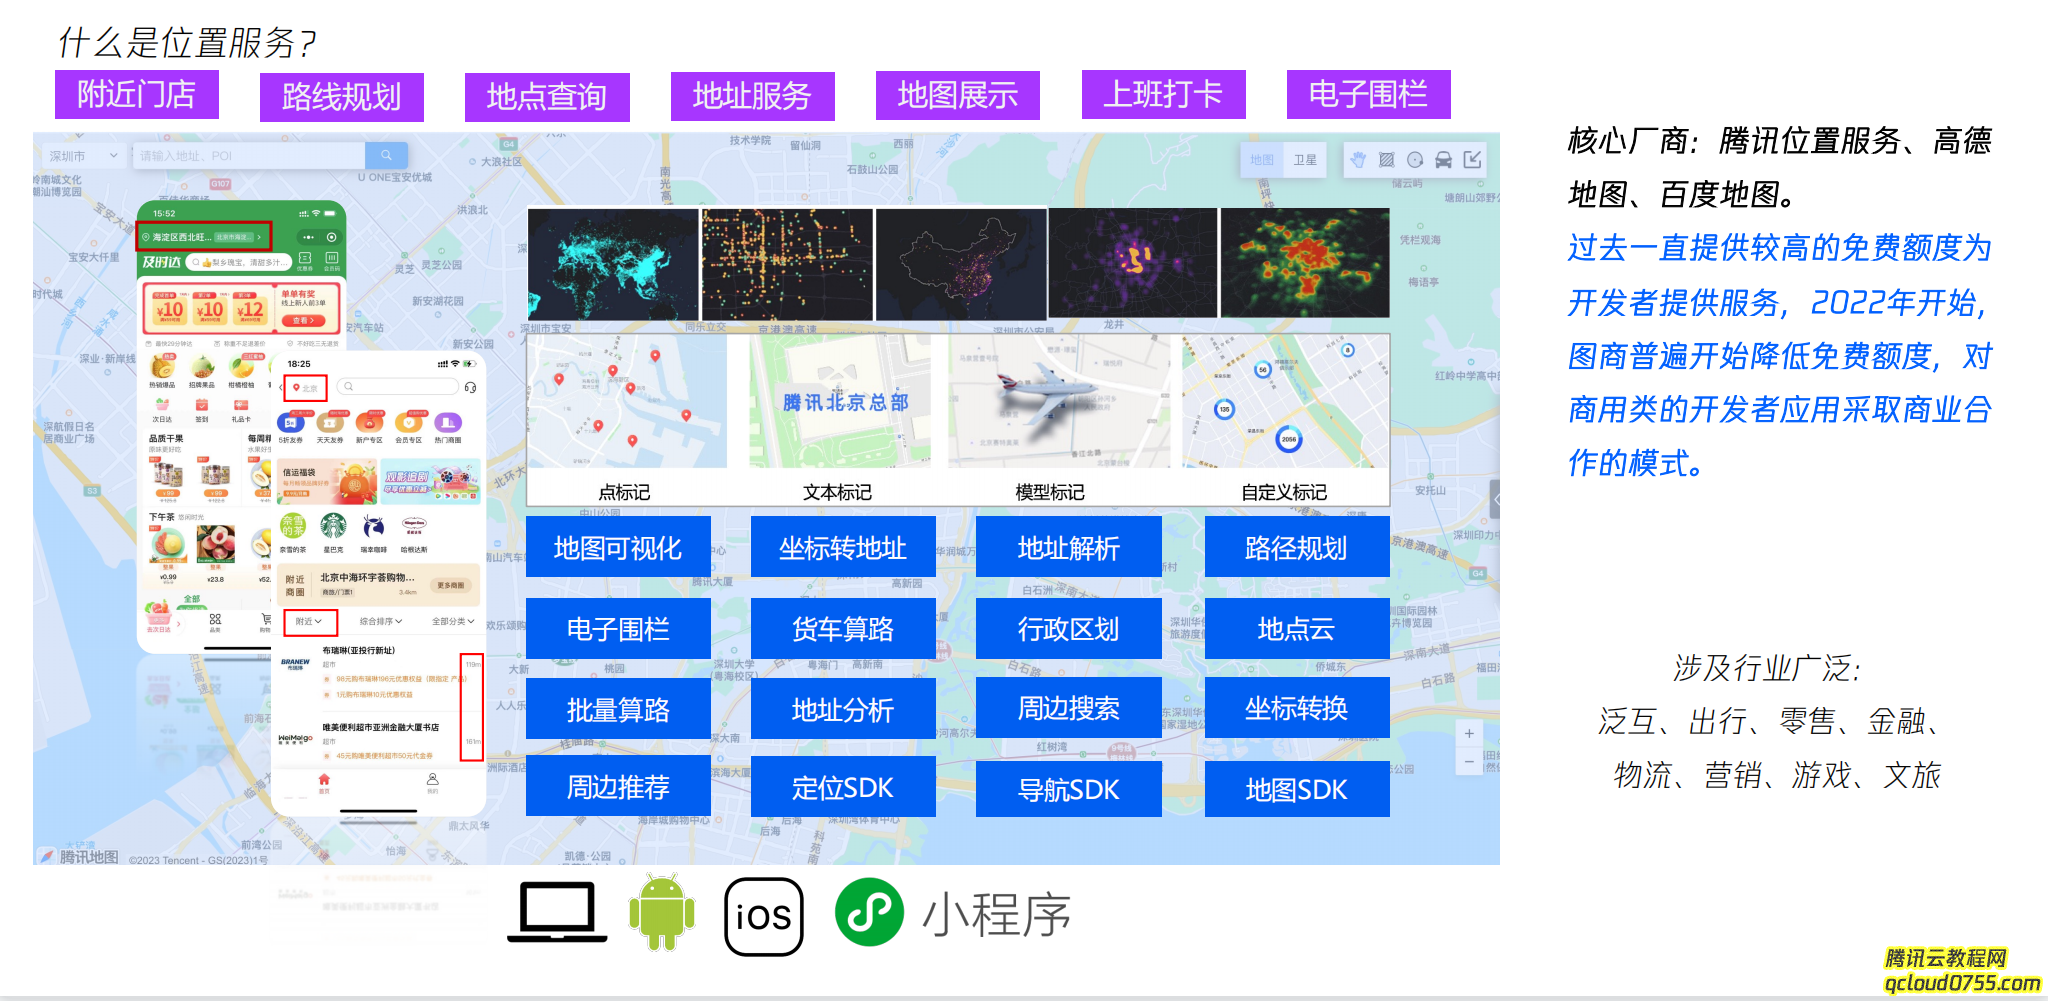The height and width of the screenshot is (1001, 2048).
Task: Collapse the map side panel handle
Action: 1495,497
